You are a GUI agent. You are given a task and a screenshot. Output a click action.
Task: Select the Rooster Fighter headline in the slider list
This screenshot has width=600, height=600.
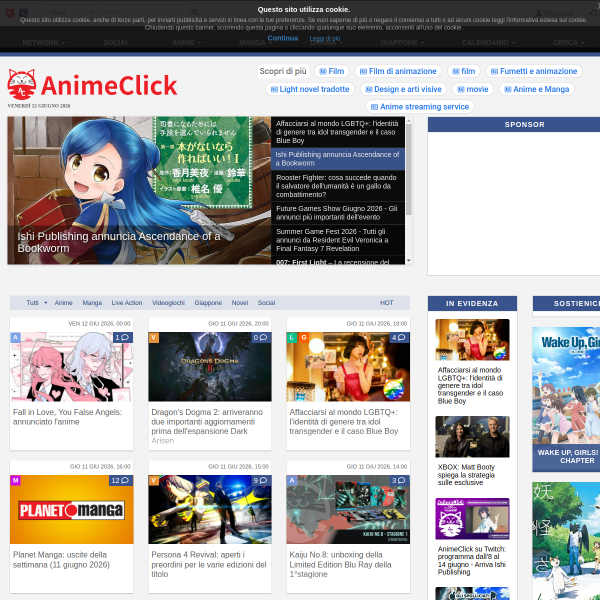[x=338, y=186]
